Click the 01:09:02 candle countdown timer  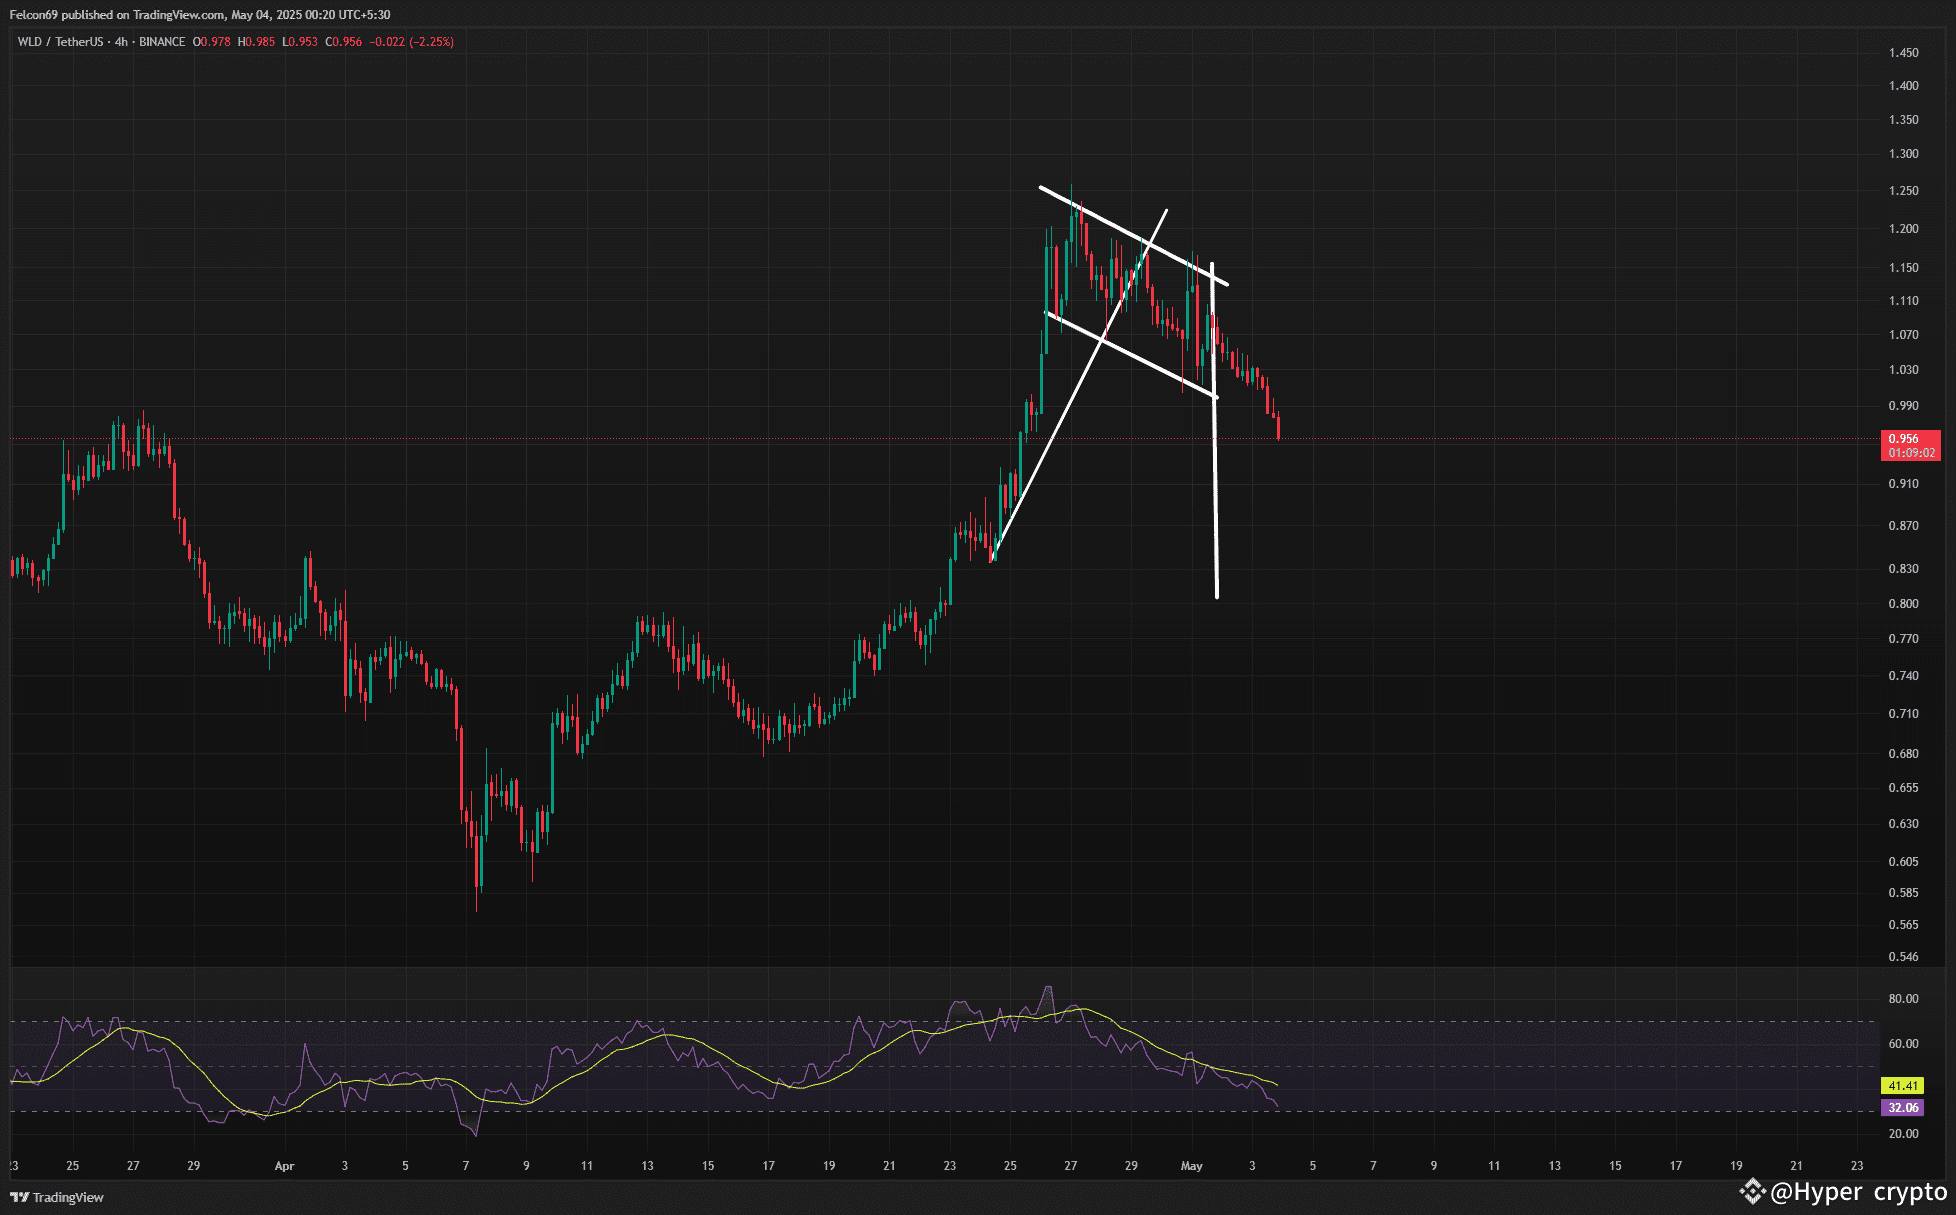click(x=1911, y=453)
